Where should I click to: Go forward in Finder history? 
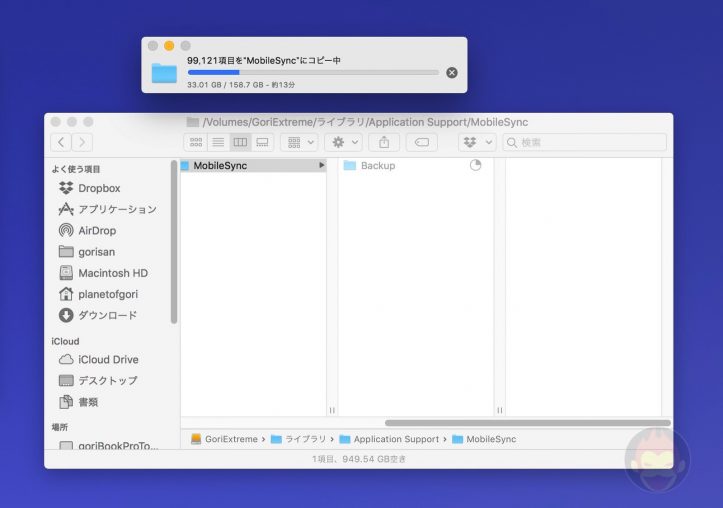pos(82,142)
